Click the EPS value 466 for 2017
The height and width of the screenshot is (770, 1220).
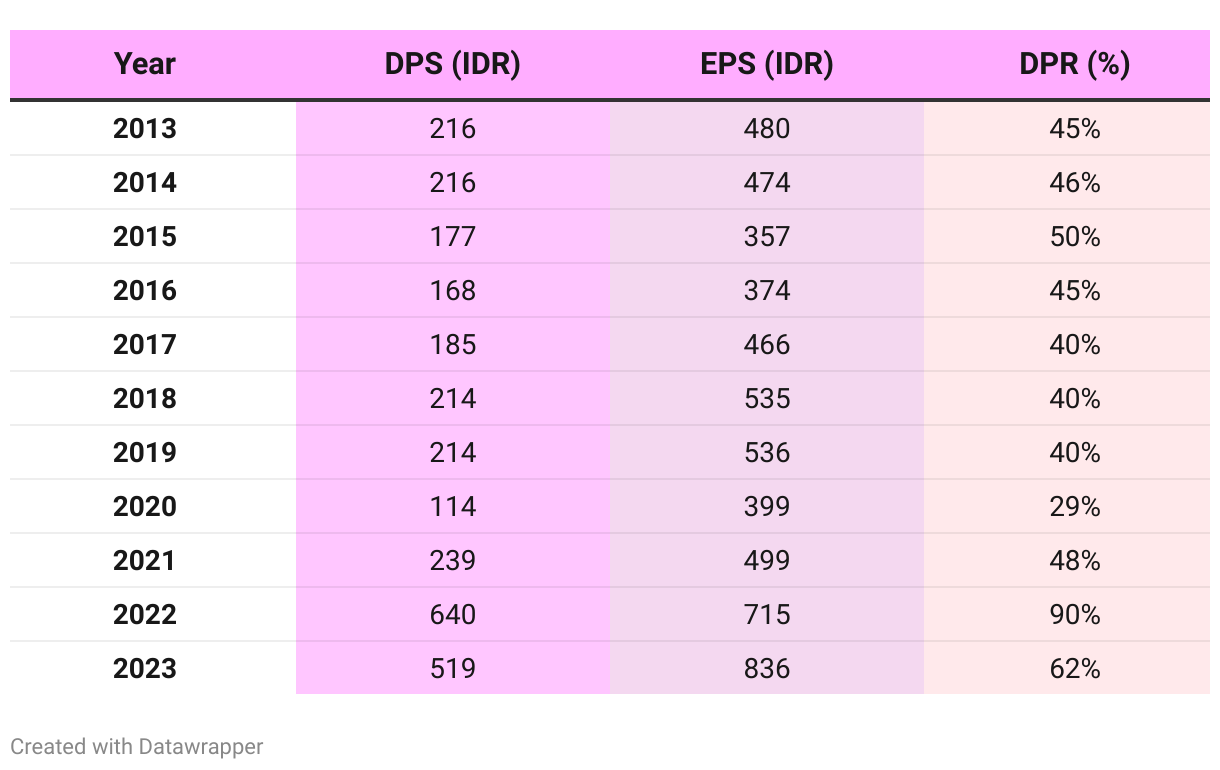(x=766, y=345)
